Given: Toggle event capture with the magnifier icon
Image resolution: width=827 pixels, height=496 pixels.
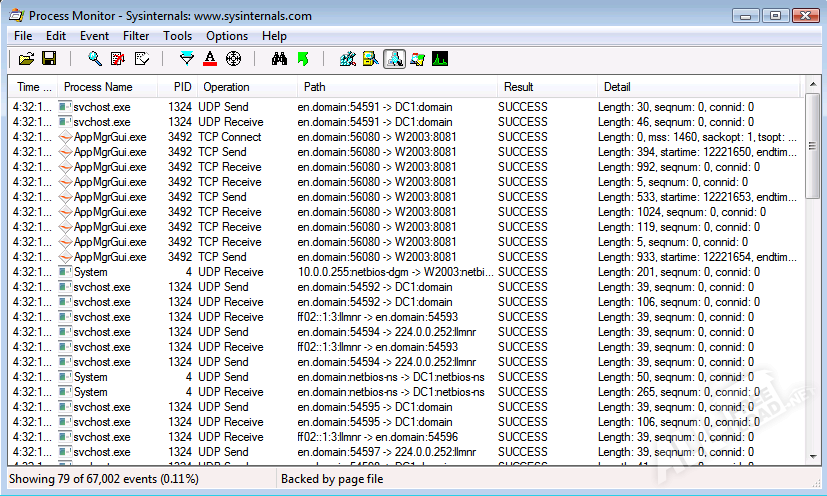Looking at the screenshot, I should point(95,59).
